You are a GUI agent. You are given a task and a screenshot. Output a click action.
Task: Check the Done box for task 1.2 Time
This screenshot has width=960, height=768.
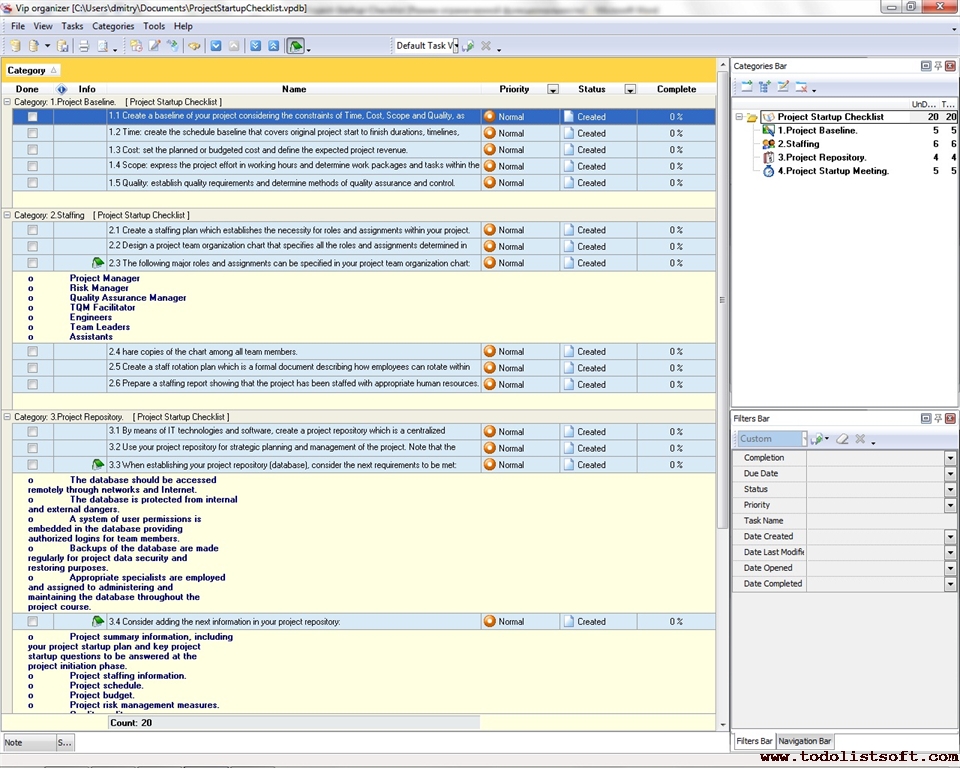pos(33,133)
